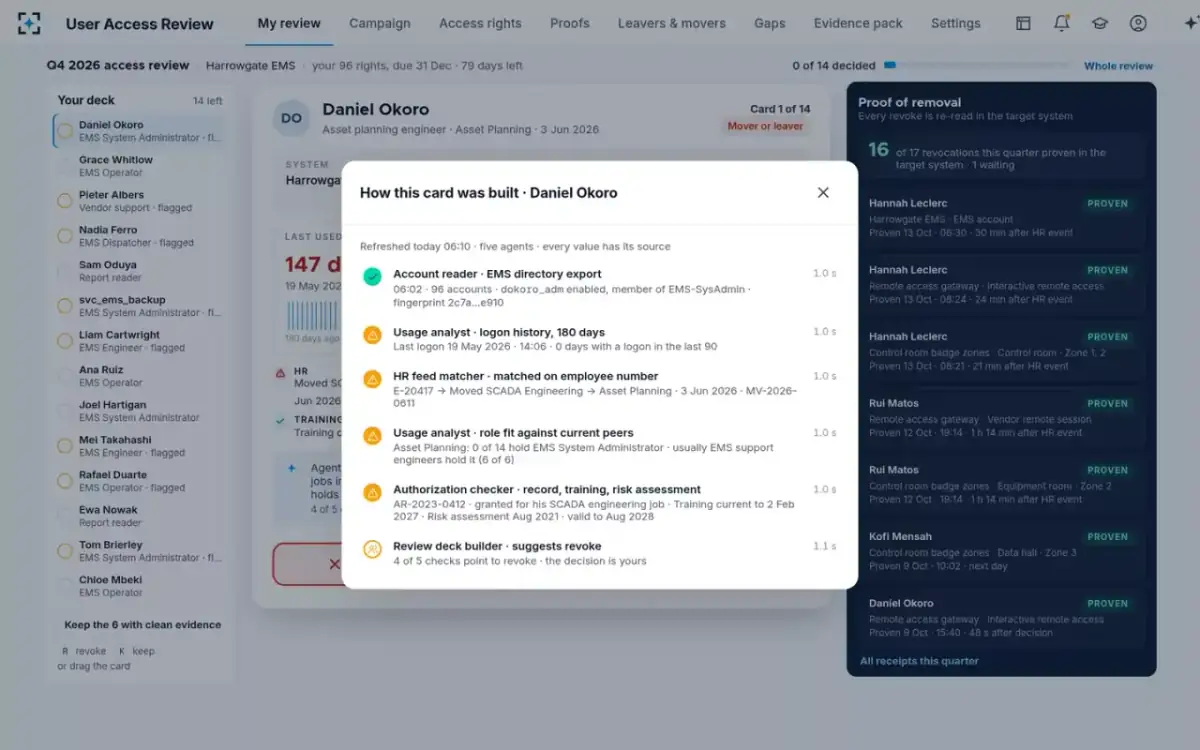Click the 1.1 s timing value

click(825, 546)
